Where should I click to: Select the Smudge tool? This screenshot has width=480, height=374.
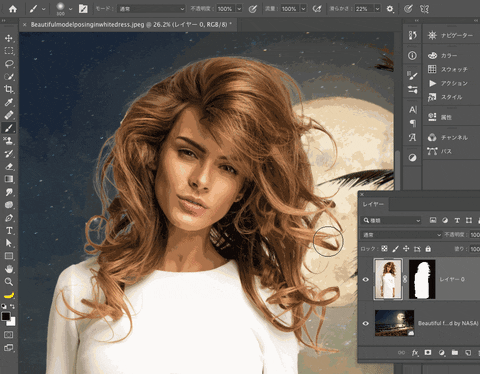(9, 192)
